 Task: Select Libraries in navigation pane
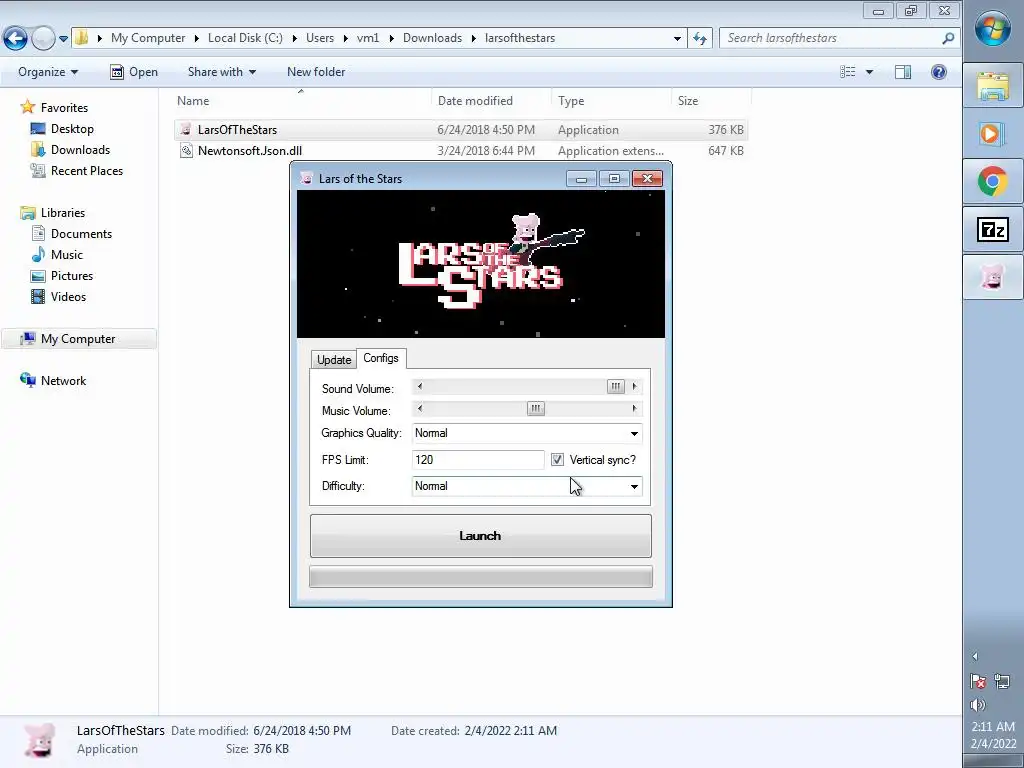tap(63, 212)
